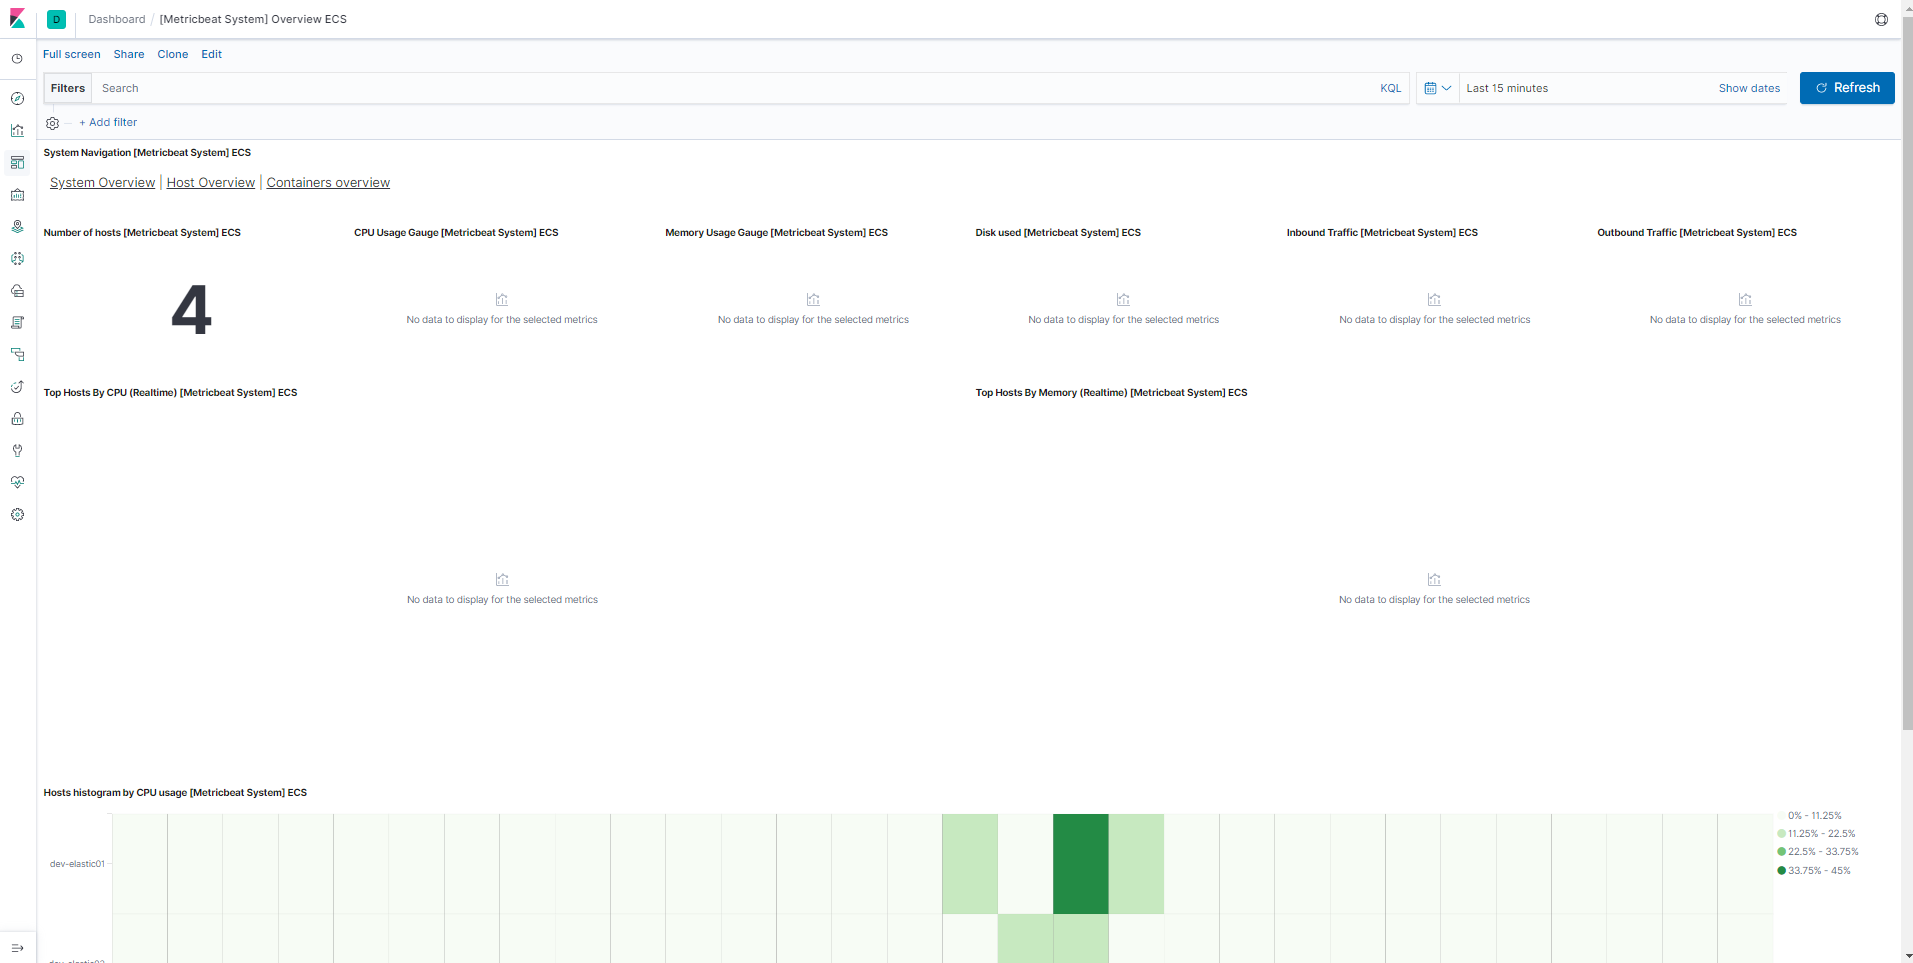Viewport: 1913px width, 963px height.
Task: Open the Recently viewed clock icon
Action: [17, 59]
